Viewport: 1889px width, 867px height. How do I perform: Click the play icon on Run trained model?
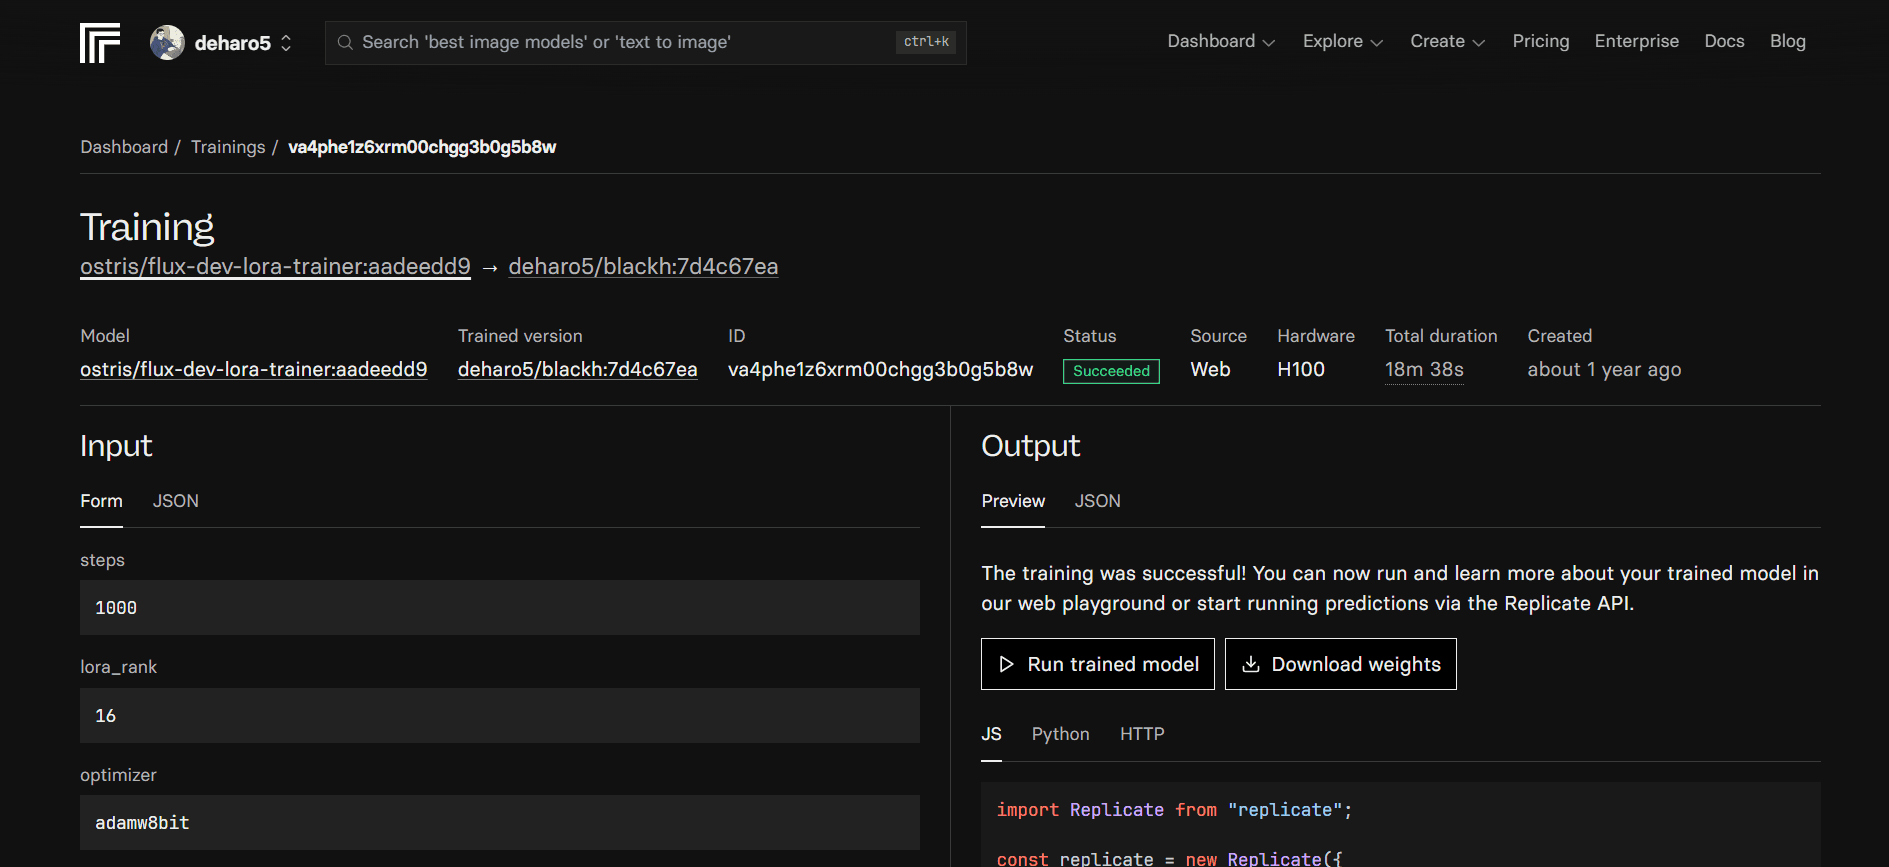tap(1006, 665)
